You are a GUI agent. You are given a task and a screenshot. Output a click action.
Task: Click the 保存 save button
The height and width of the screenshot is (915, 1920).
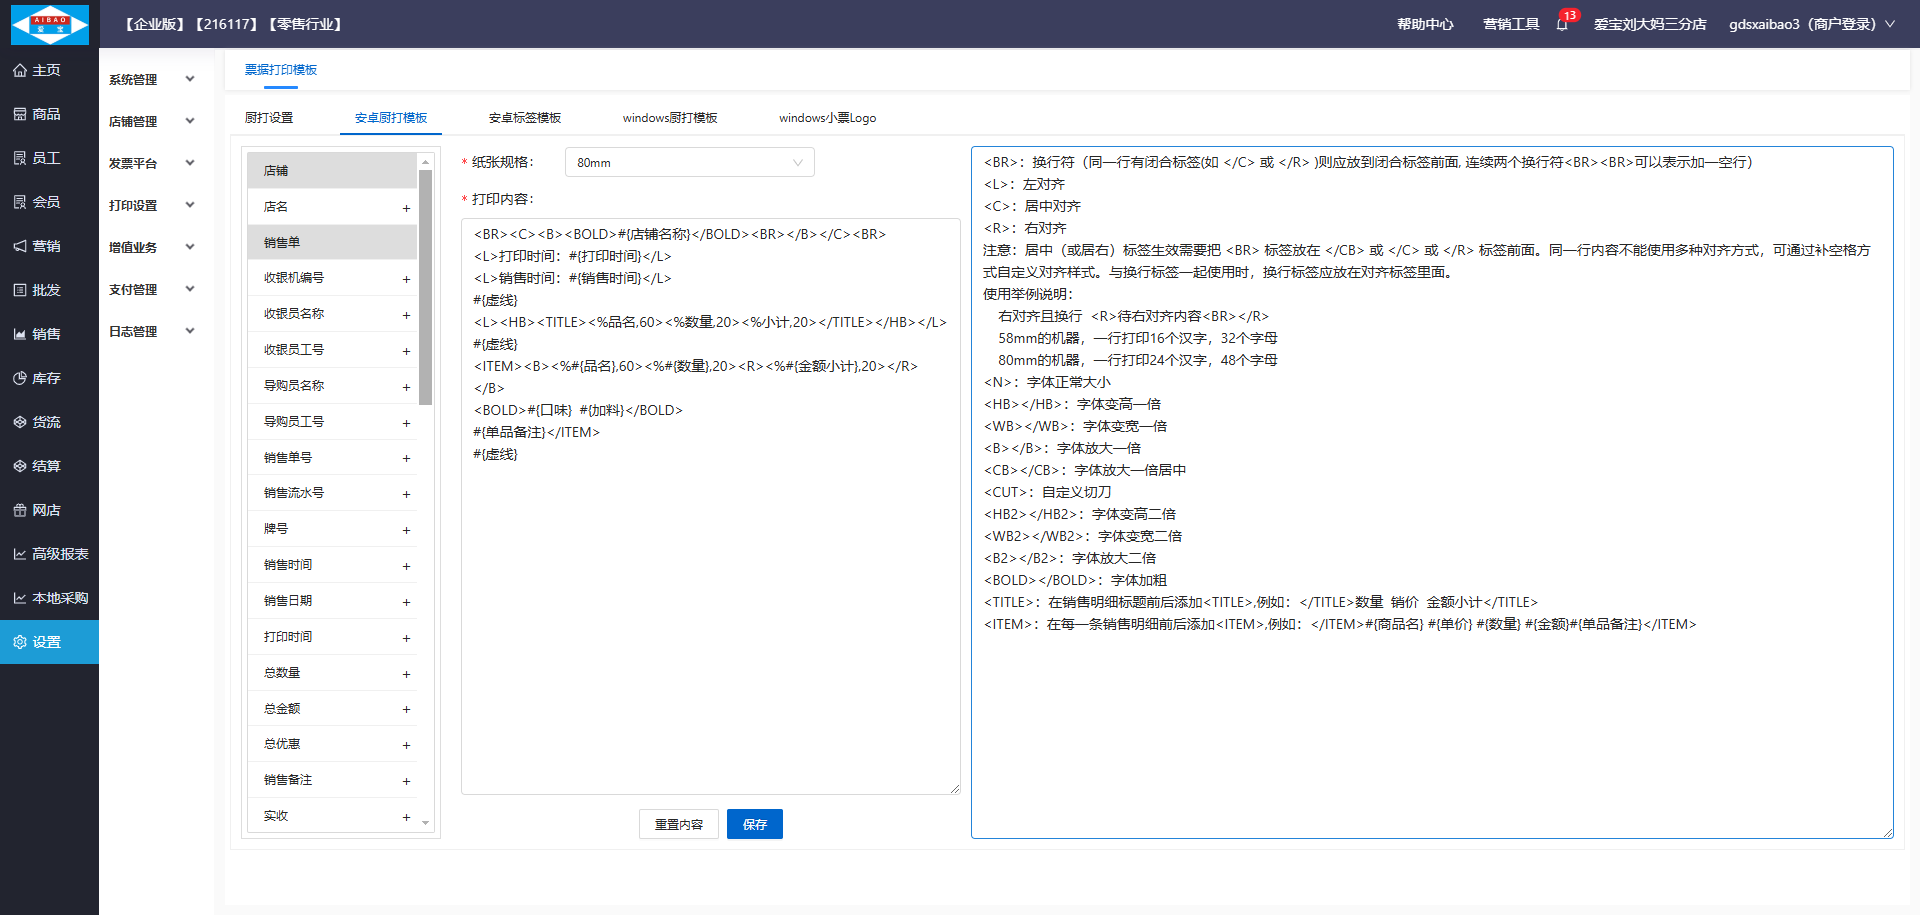click(754, 824)
